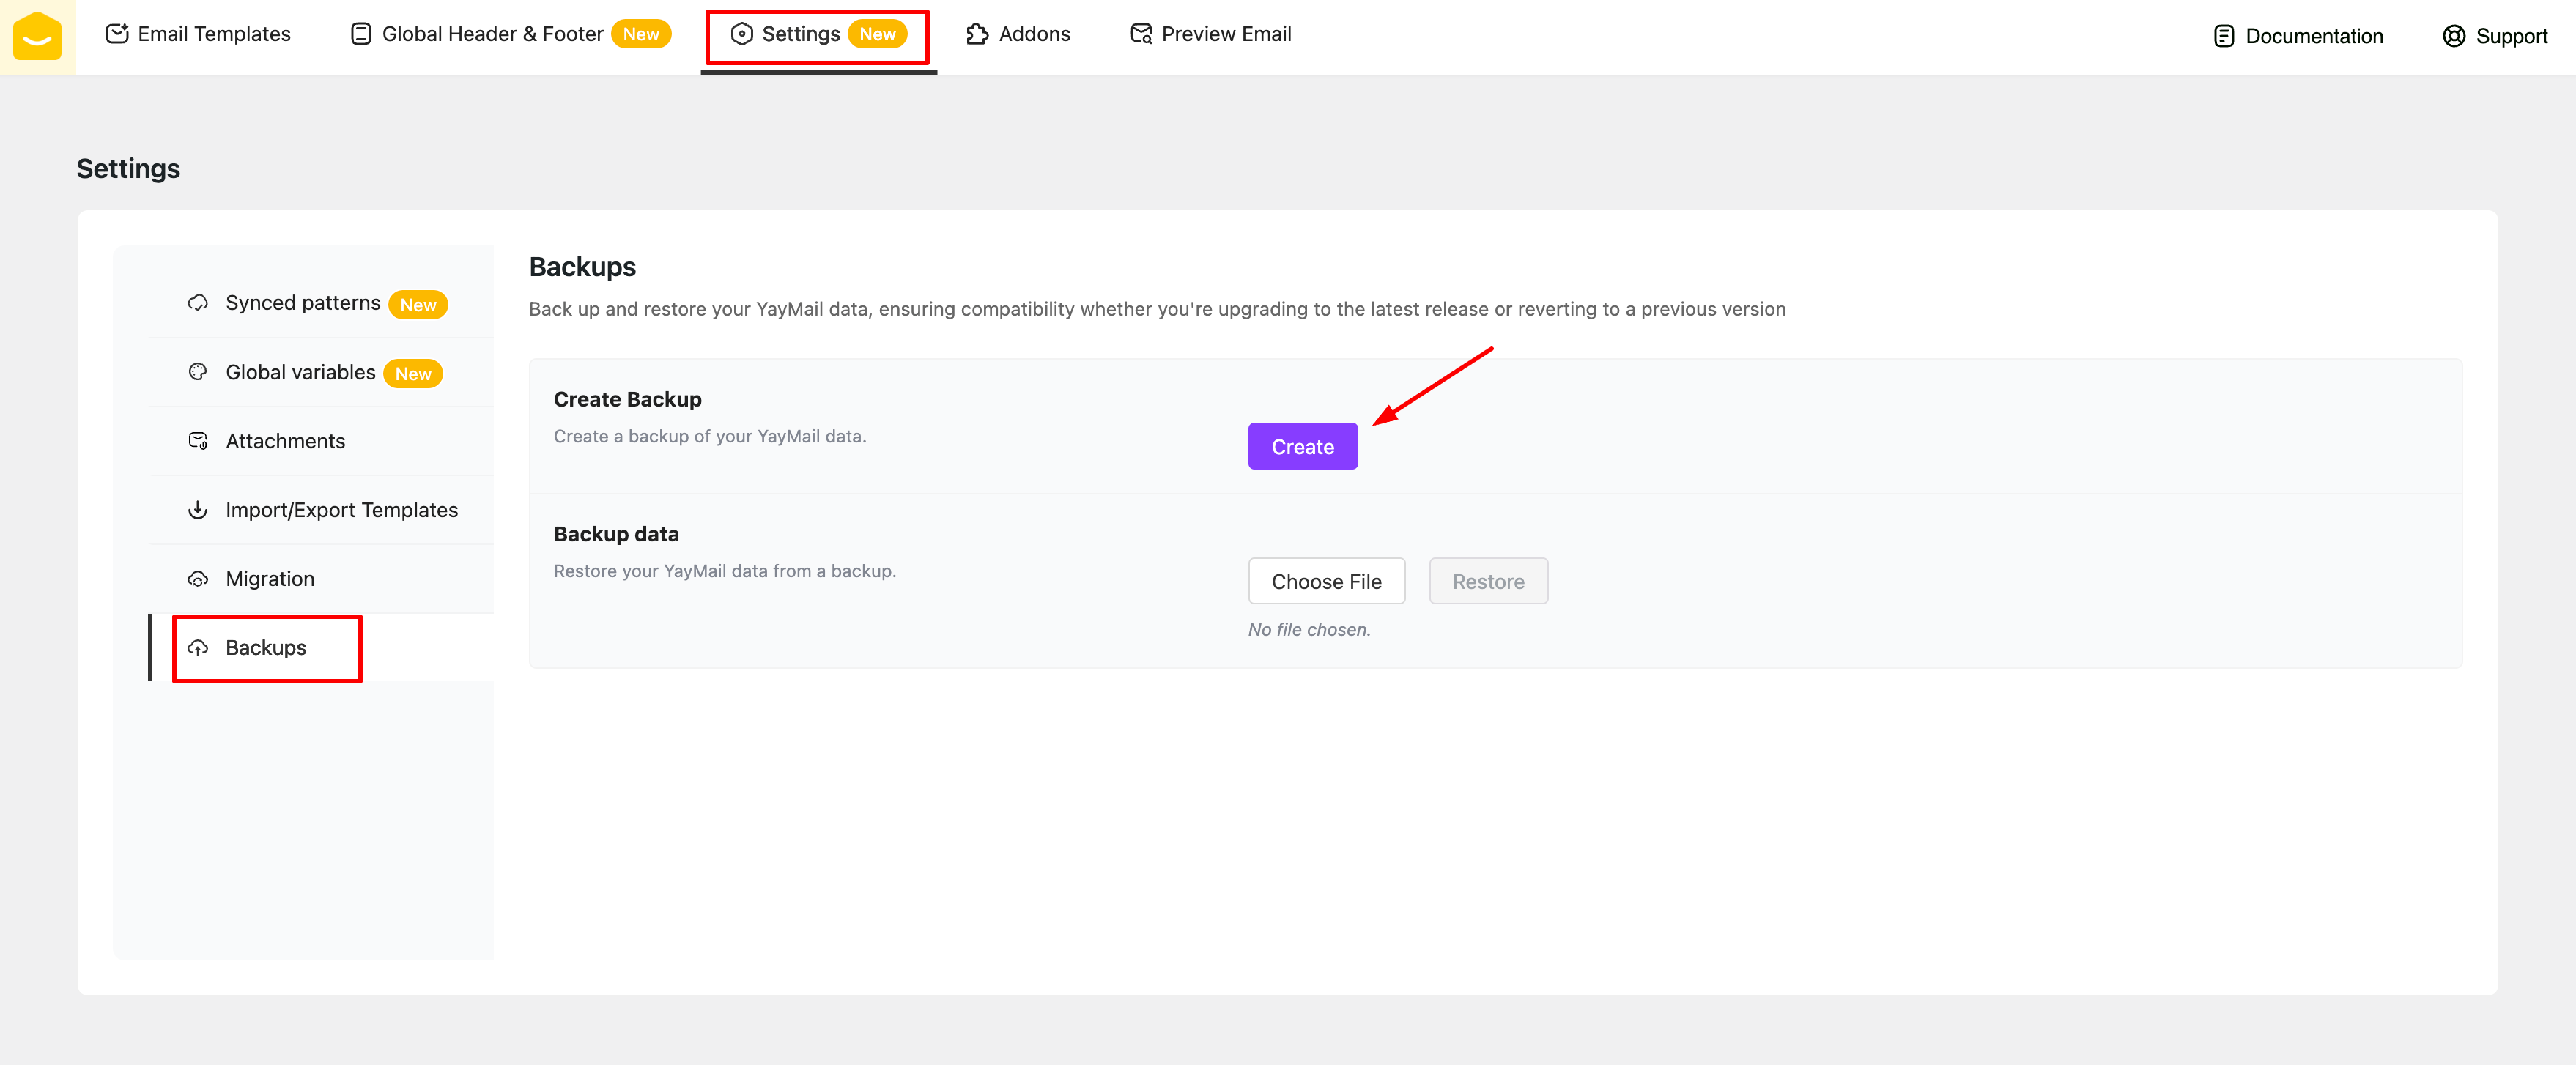Image resolution: width=2576 pixels, height=1065 pixels.
Task: Go to the Email Templates tab
Action: [214, 34]
